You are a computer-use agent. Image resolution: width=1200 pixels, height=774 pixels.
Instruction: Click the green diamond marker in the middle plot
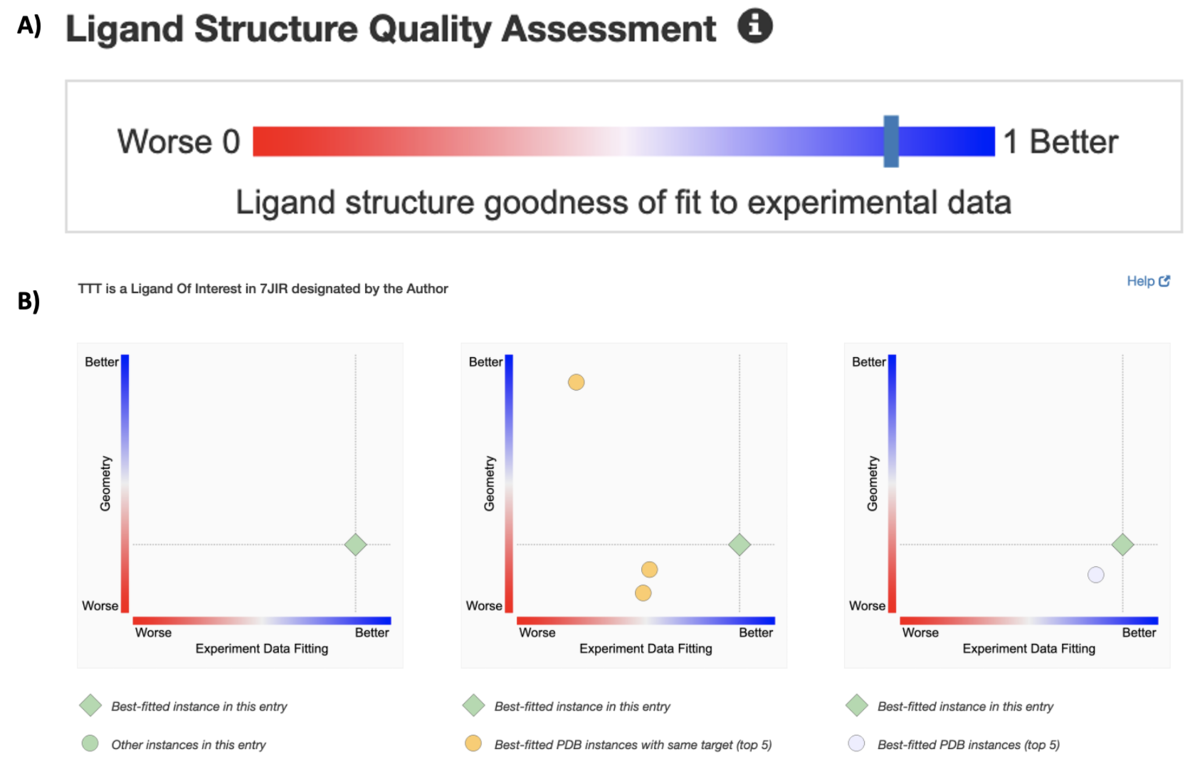click(739, 544)
